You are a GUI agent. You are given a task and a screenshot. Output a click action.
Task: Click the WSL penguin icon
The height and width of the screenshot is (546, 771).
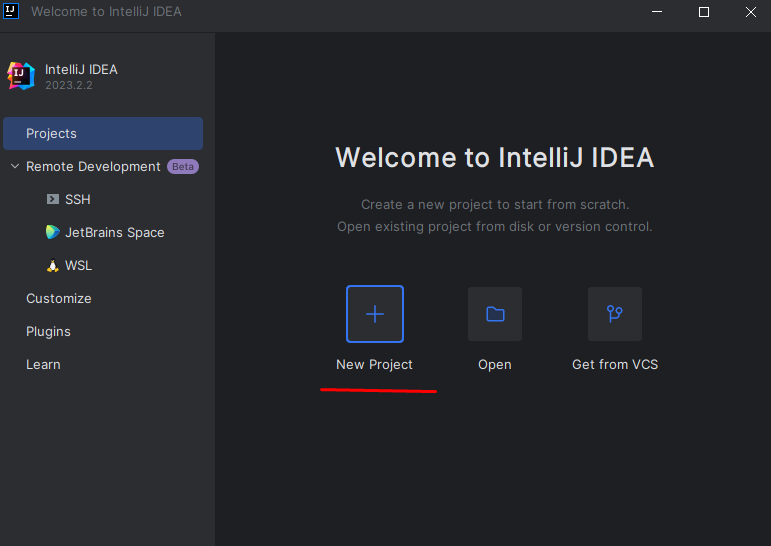53,266
